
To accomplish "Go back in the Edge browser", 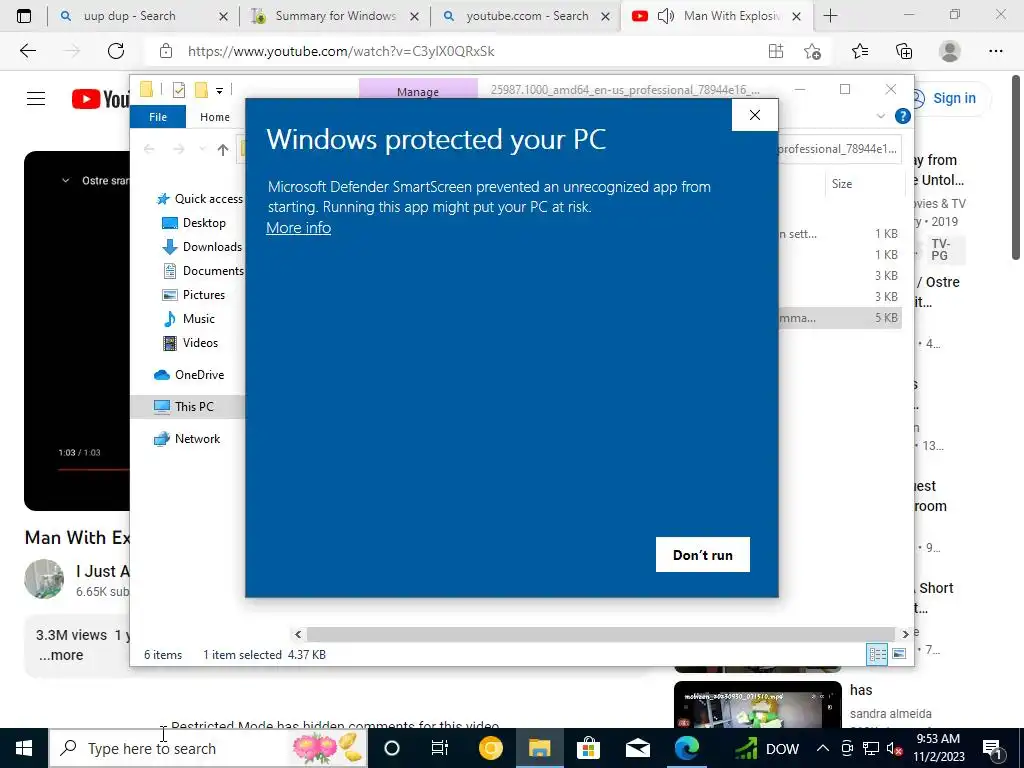I will click(x=27, y=51).
